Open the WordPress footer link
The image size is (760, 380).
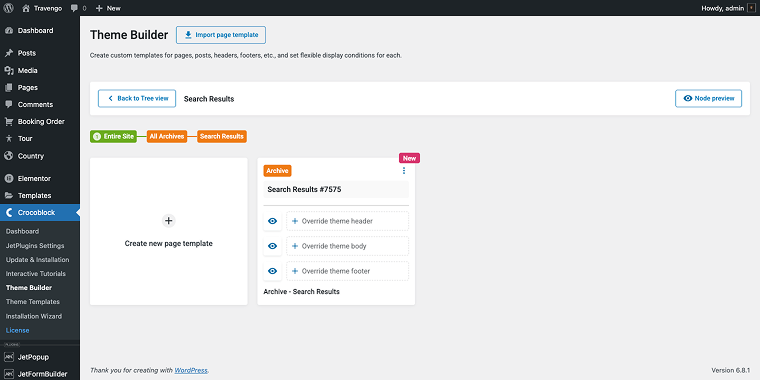tap(191, 370)
